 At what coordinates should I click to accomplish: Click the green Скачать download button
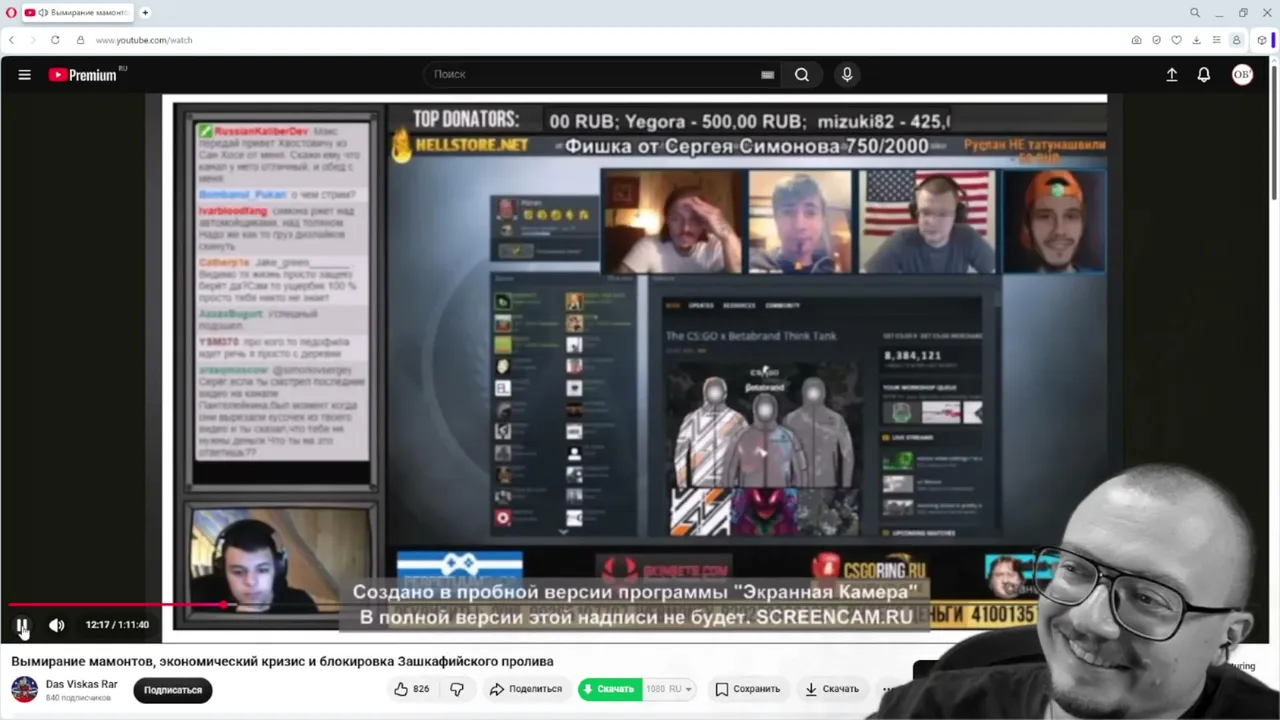(609, 689)
